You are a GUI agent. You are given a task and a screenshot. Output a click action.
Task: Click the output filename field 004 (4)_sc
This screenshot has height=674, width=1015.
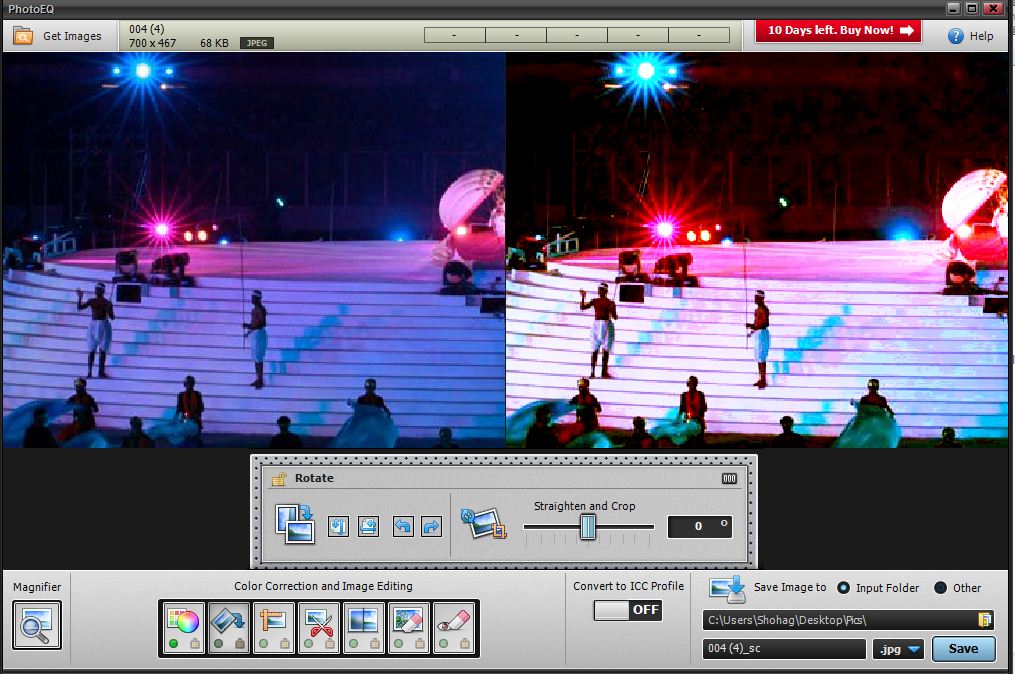click(x=784, y=649)
